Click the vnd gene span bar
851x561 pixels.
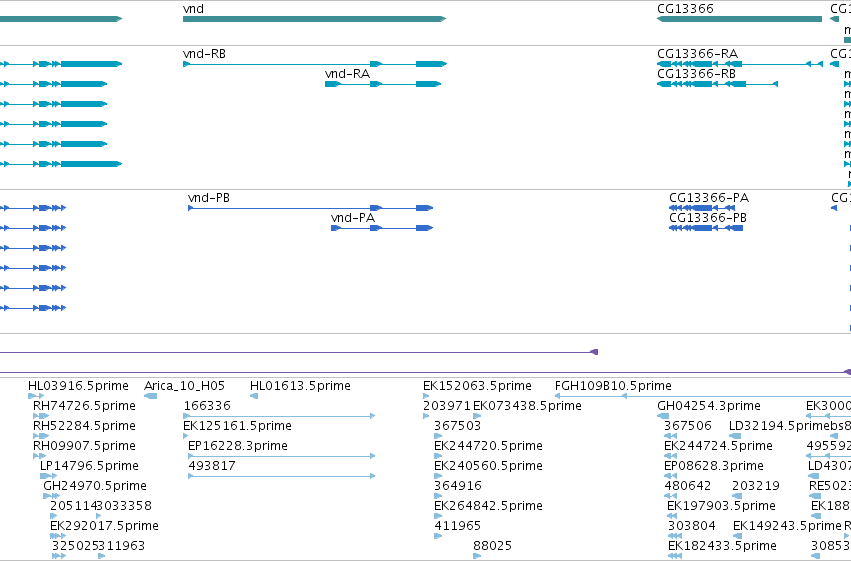314,19
